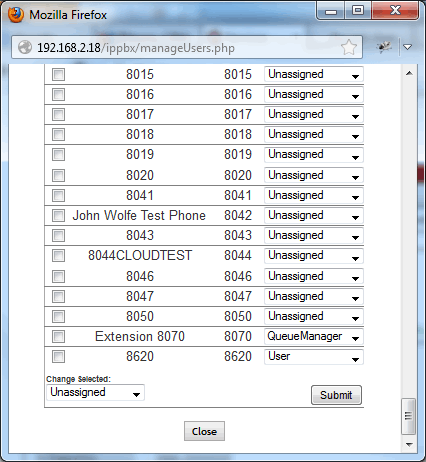
Task: Check the box for 8043
Action: click(x=58, y=235)
